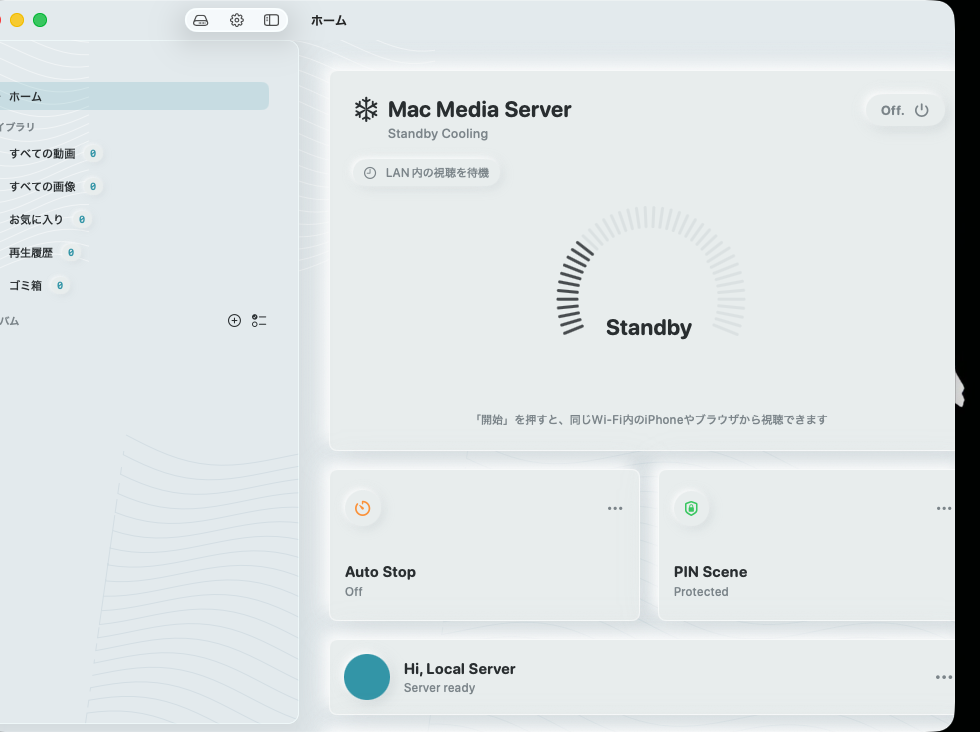
Task: Open the PIN Scene card's more options
Action: point(944,508)
